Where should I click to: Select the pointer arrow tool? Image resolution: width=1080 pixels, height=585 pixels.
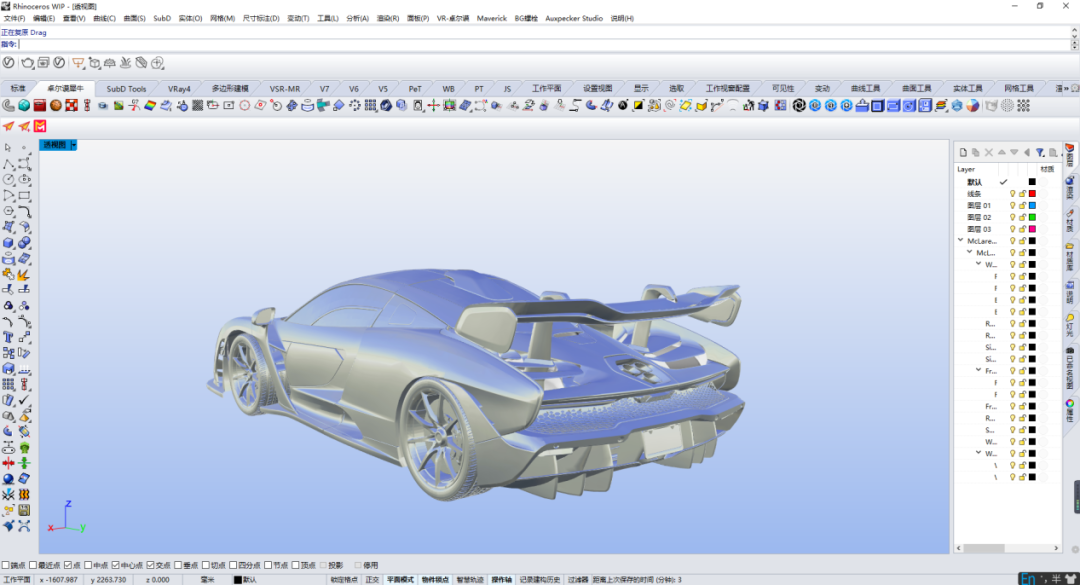click(8, 147)
